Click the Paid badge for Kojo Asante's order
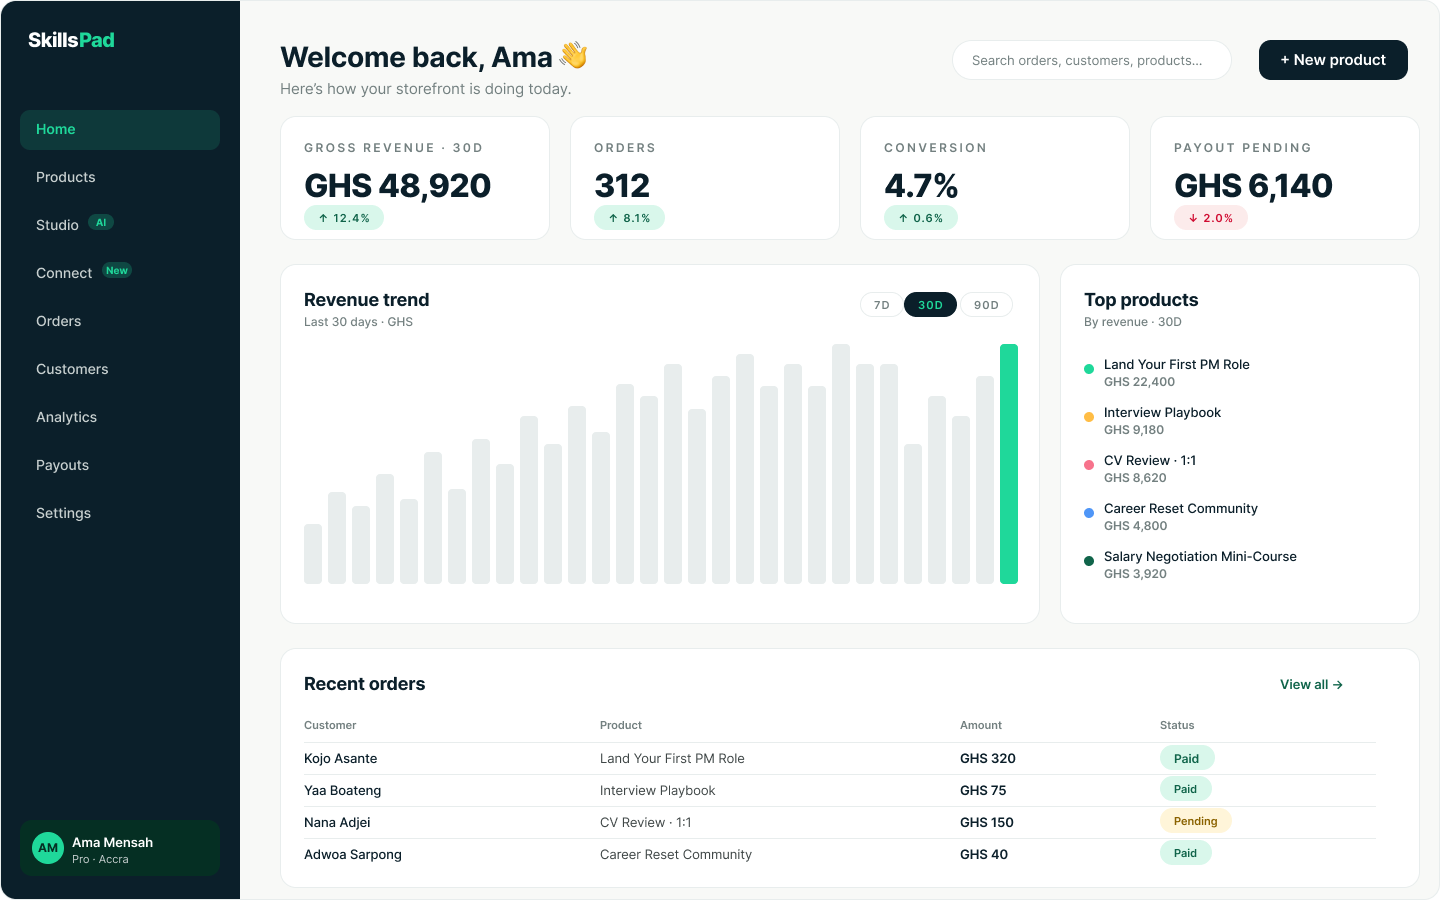The height and width of the screenshot is (900, 1440). (1187, 758)
